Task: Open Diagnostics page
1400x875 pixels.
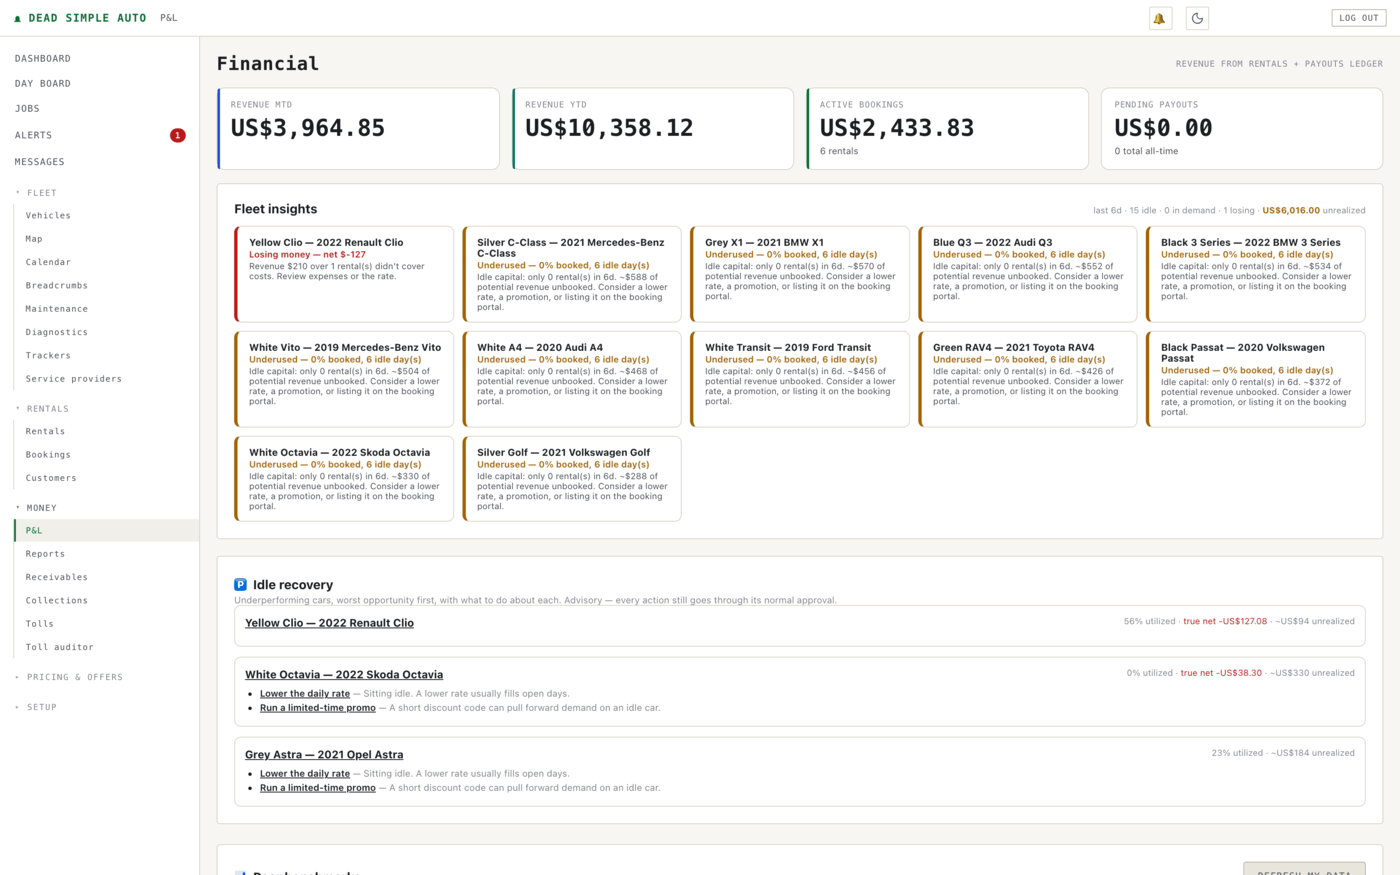Action: point(106,332)
